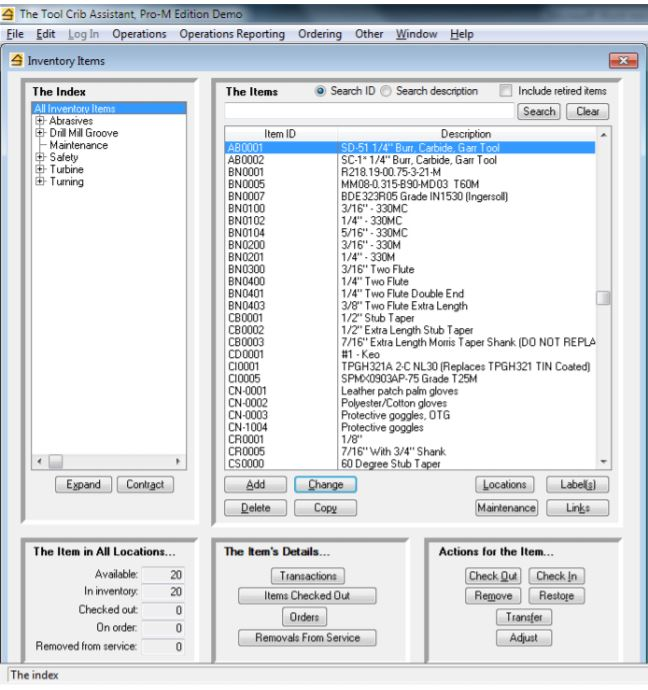Select item row CB0003
The image size is (648, 690).
(x=410, y=342)
